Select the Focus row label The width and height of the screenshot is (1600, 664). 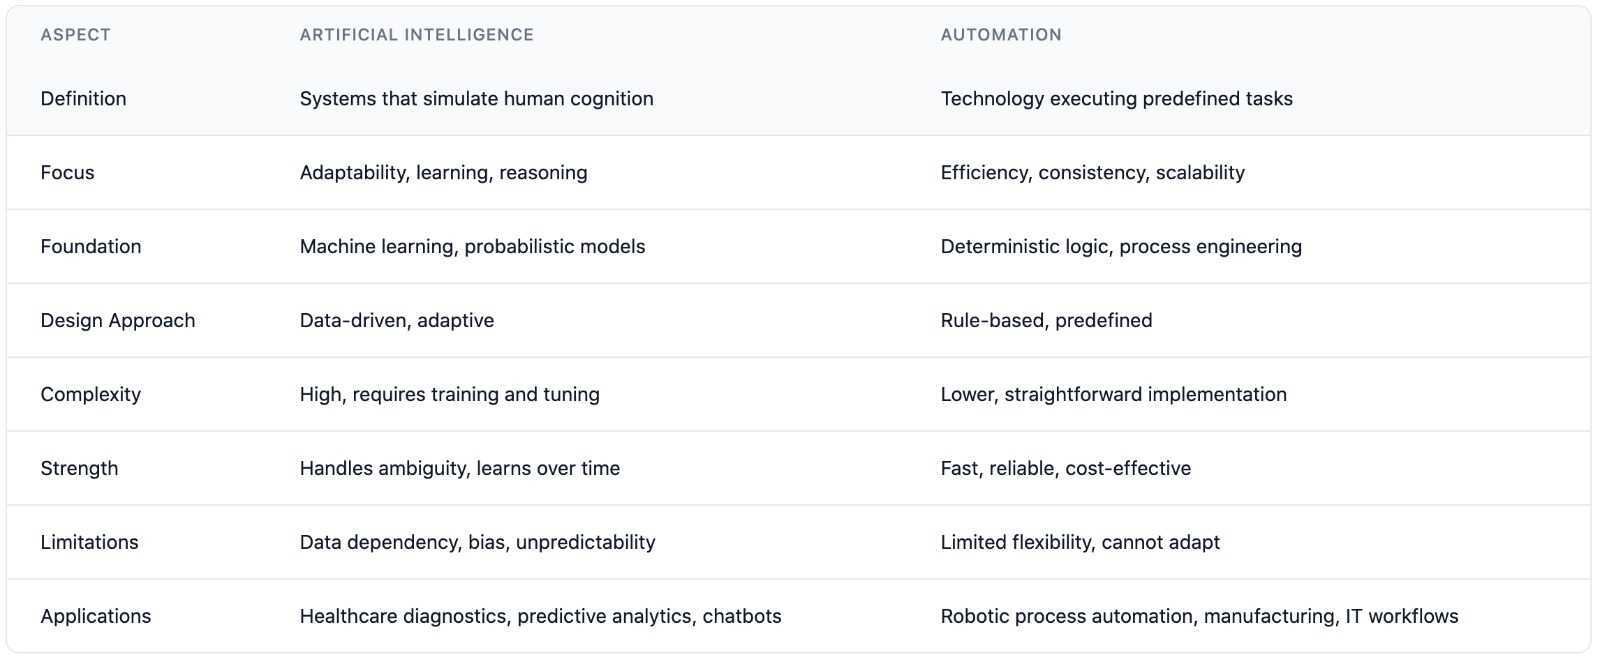[67, 173]
